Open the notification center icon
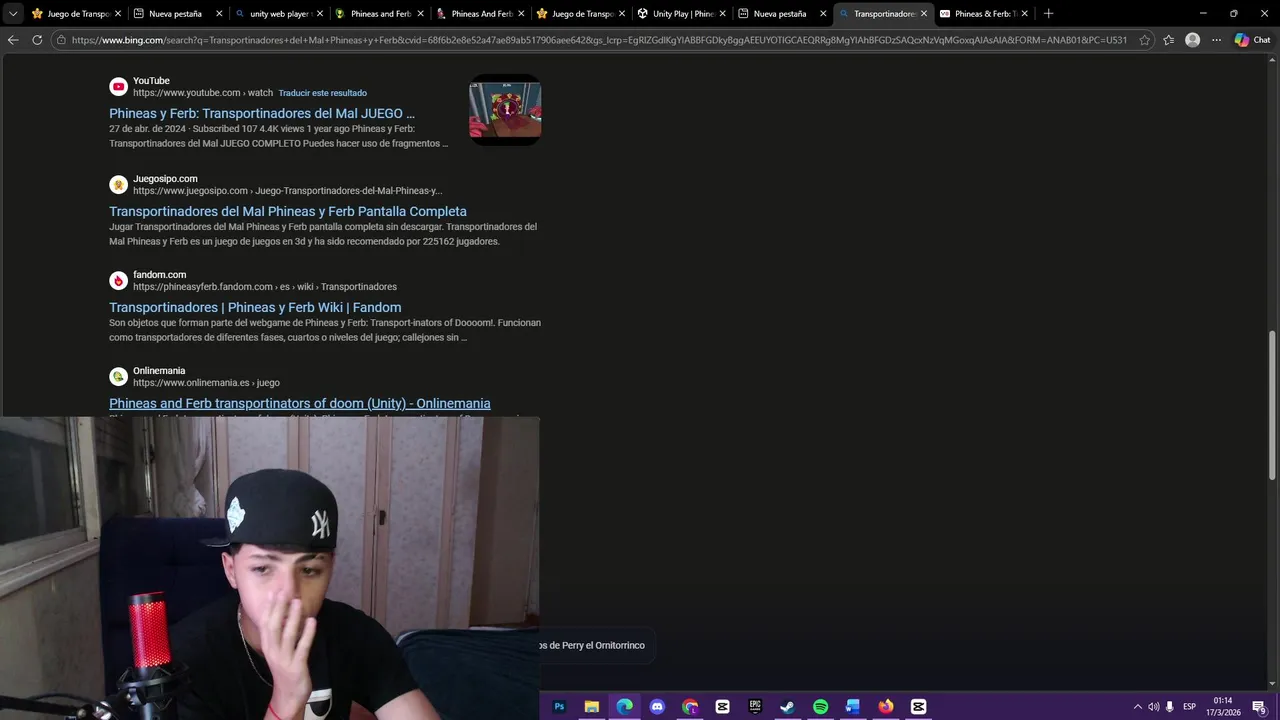Screen dimensions: 1280x720 (x=1259, y=707)
